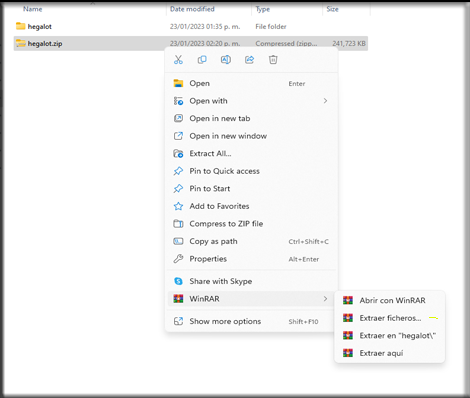
Task: Choose Share with Skype
Action: pyautogui.click(x=251, y=281)
